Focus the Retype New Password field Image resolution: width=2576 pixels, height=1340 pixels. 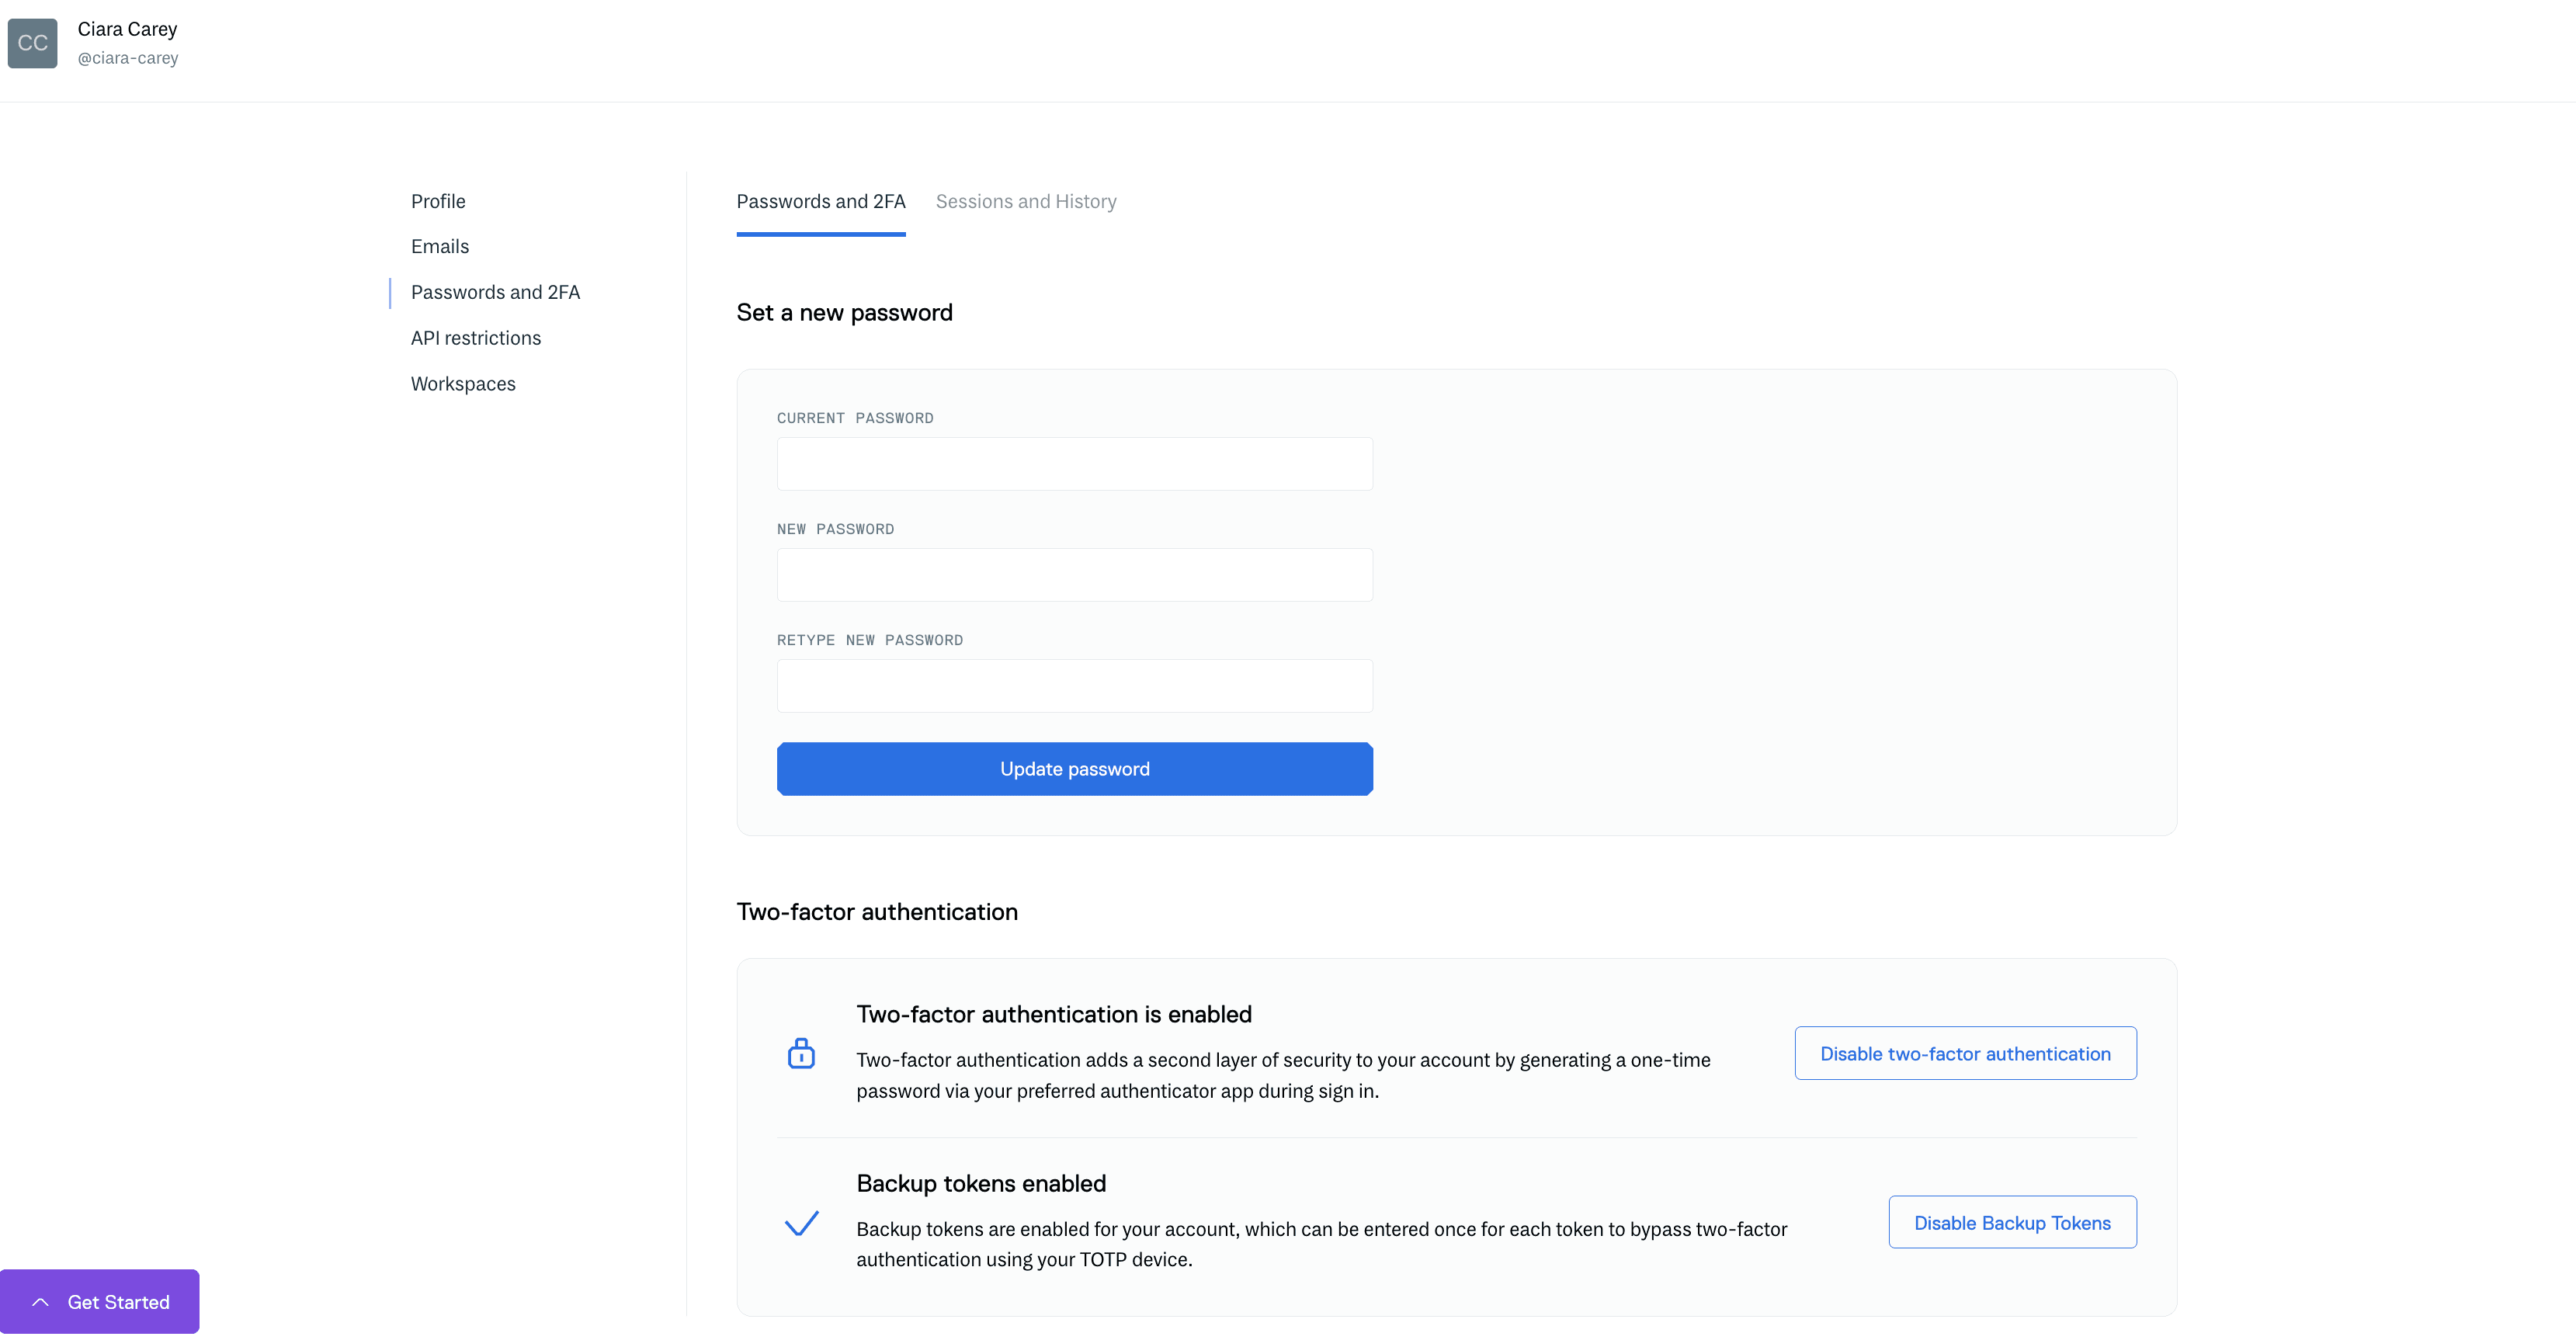pos(1074,686)
